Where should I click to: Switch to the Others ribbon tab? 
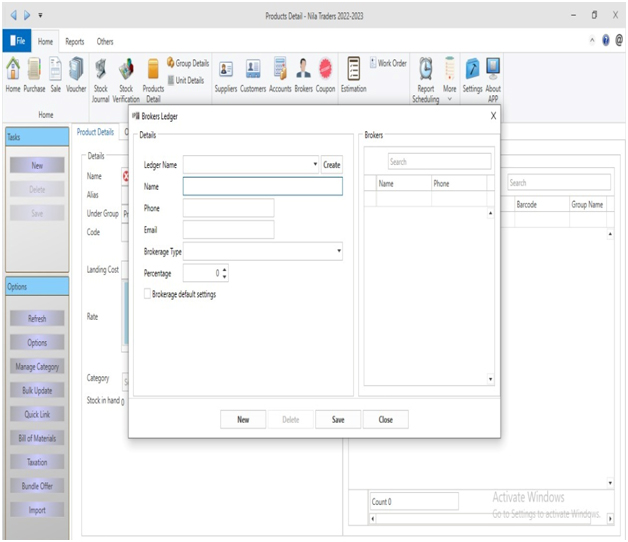105,41
